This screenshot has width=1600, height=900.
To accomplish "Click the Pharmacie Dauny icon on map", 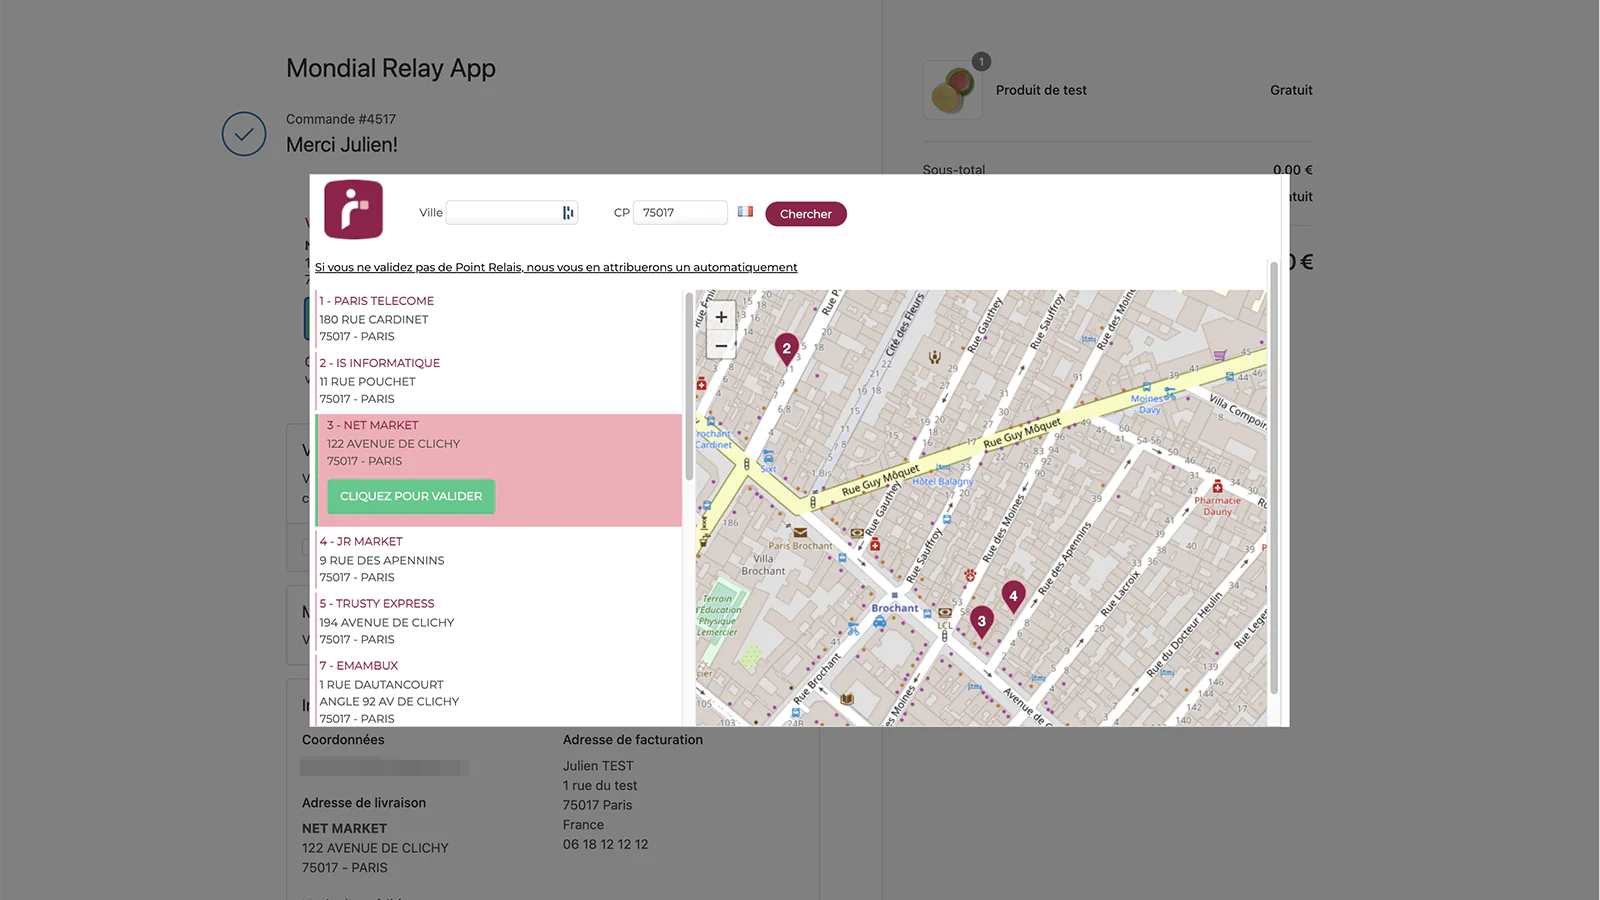I will click(1217, 487).
